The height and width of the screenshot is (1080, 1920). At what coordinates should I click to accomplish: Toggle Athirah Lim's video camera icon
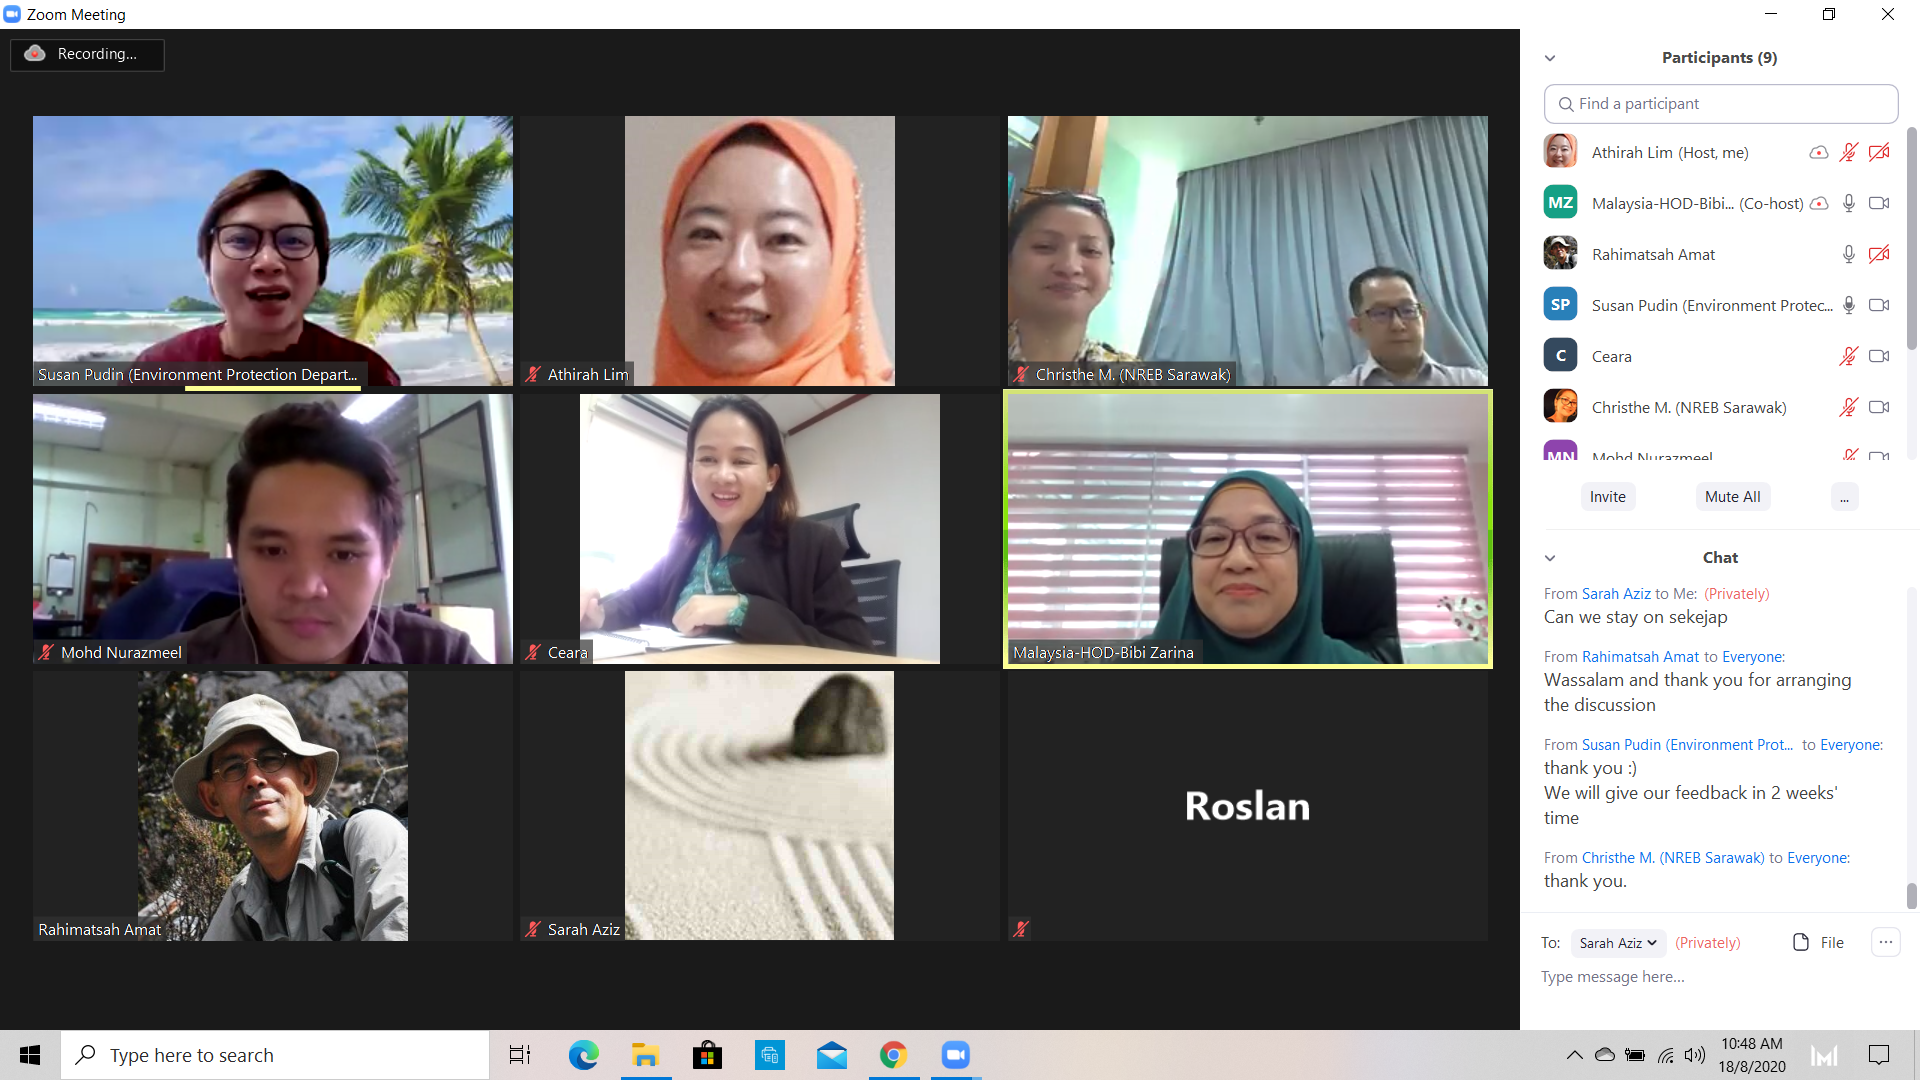[x=1879, y=153]
